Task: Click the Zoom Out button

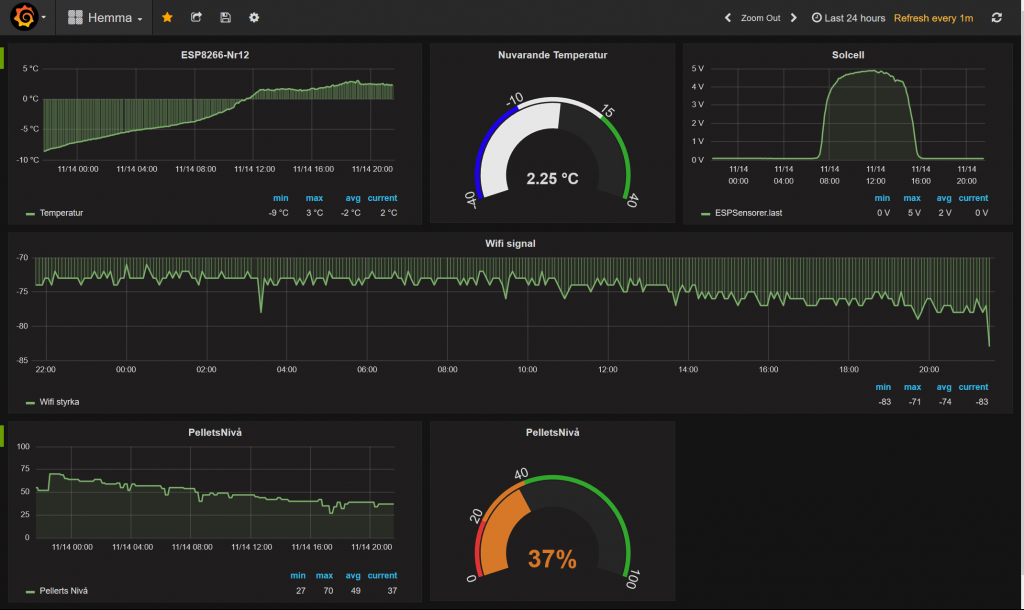Action: coord(760,18)
